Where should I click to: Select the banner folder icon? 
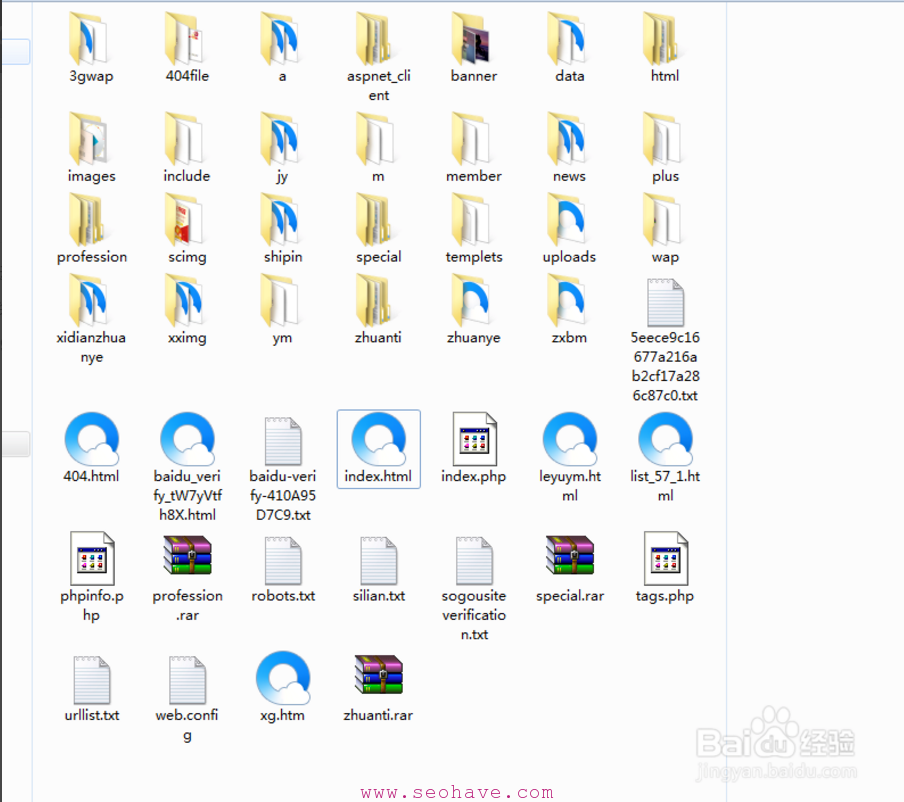(x=472, y=39)
